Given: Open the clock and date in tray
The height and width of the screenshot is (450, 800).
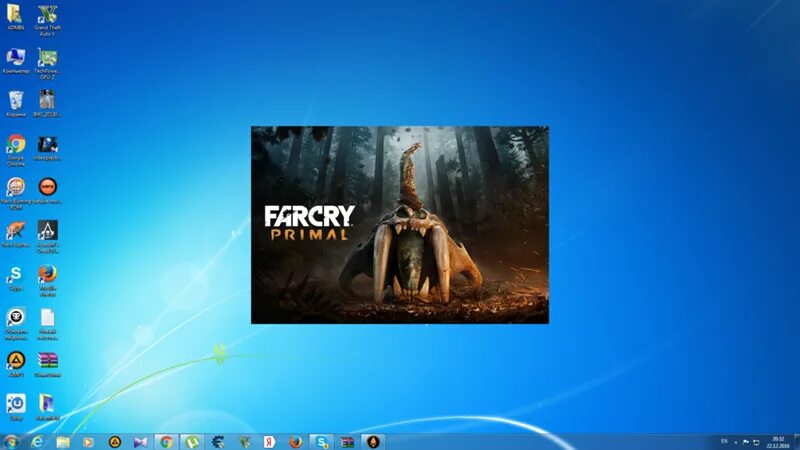Looking at the screenshot, I should (x=778, y=442).
